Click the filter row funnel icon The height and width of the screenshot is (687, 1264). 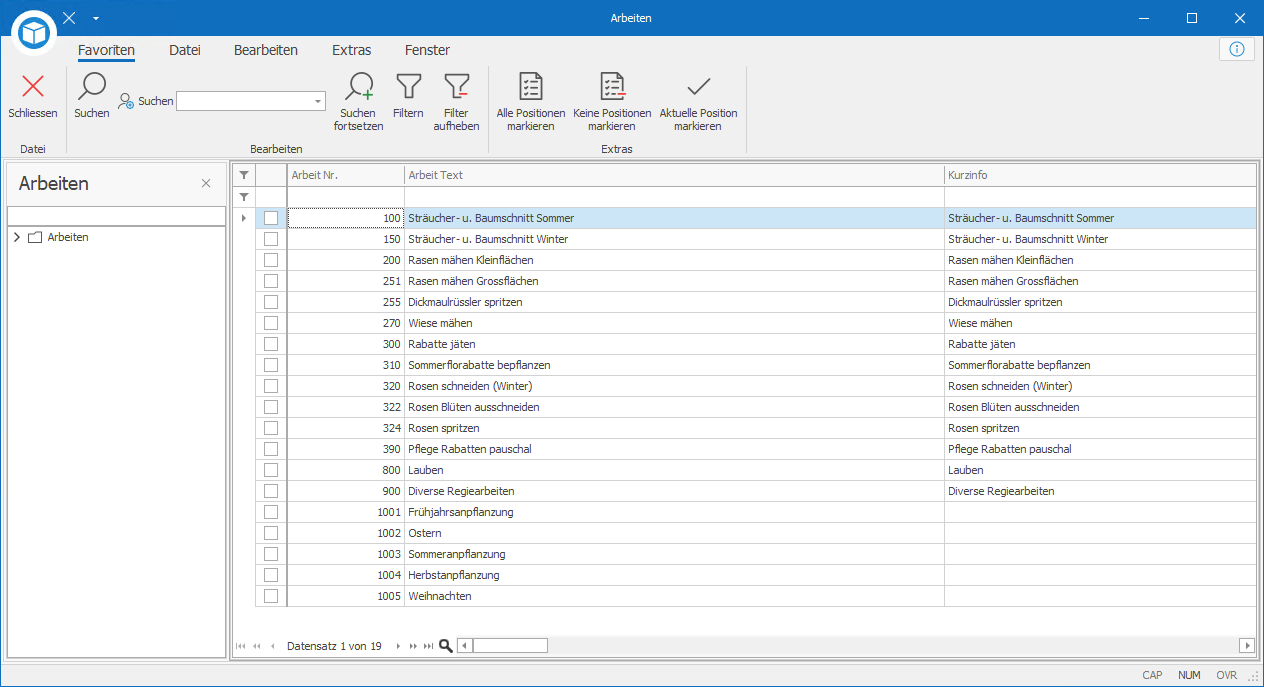pyautogui.click(x=244, y=197)
